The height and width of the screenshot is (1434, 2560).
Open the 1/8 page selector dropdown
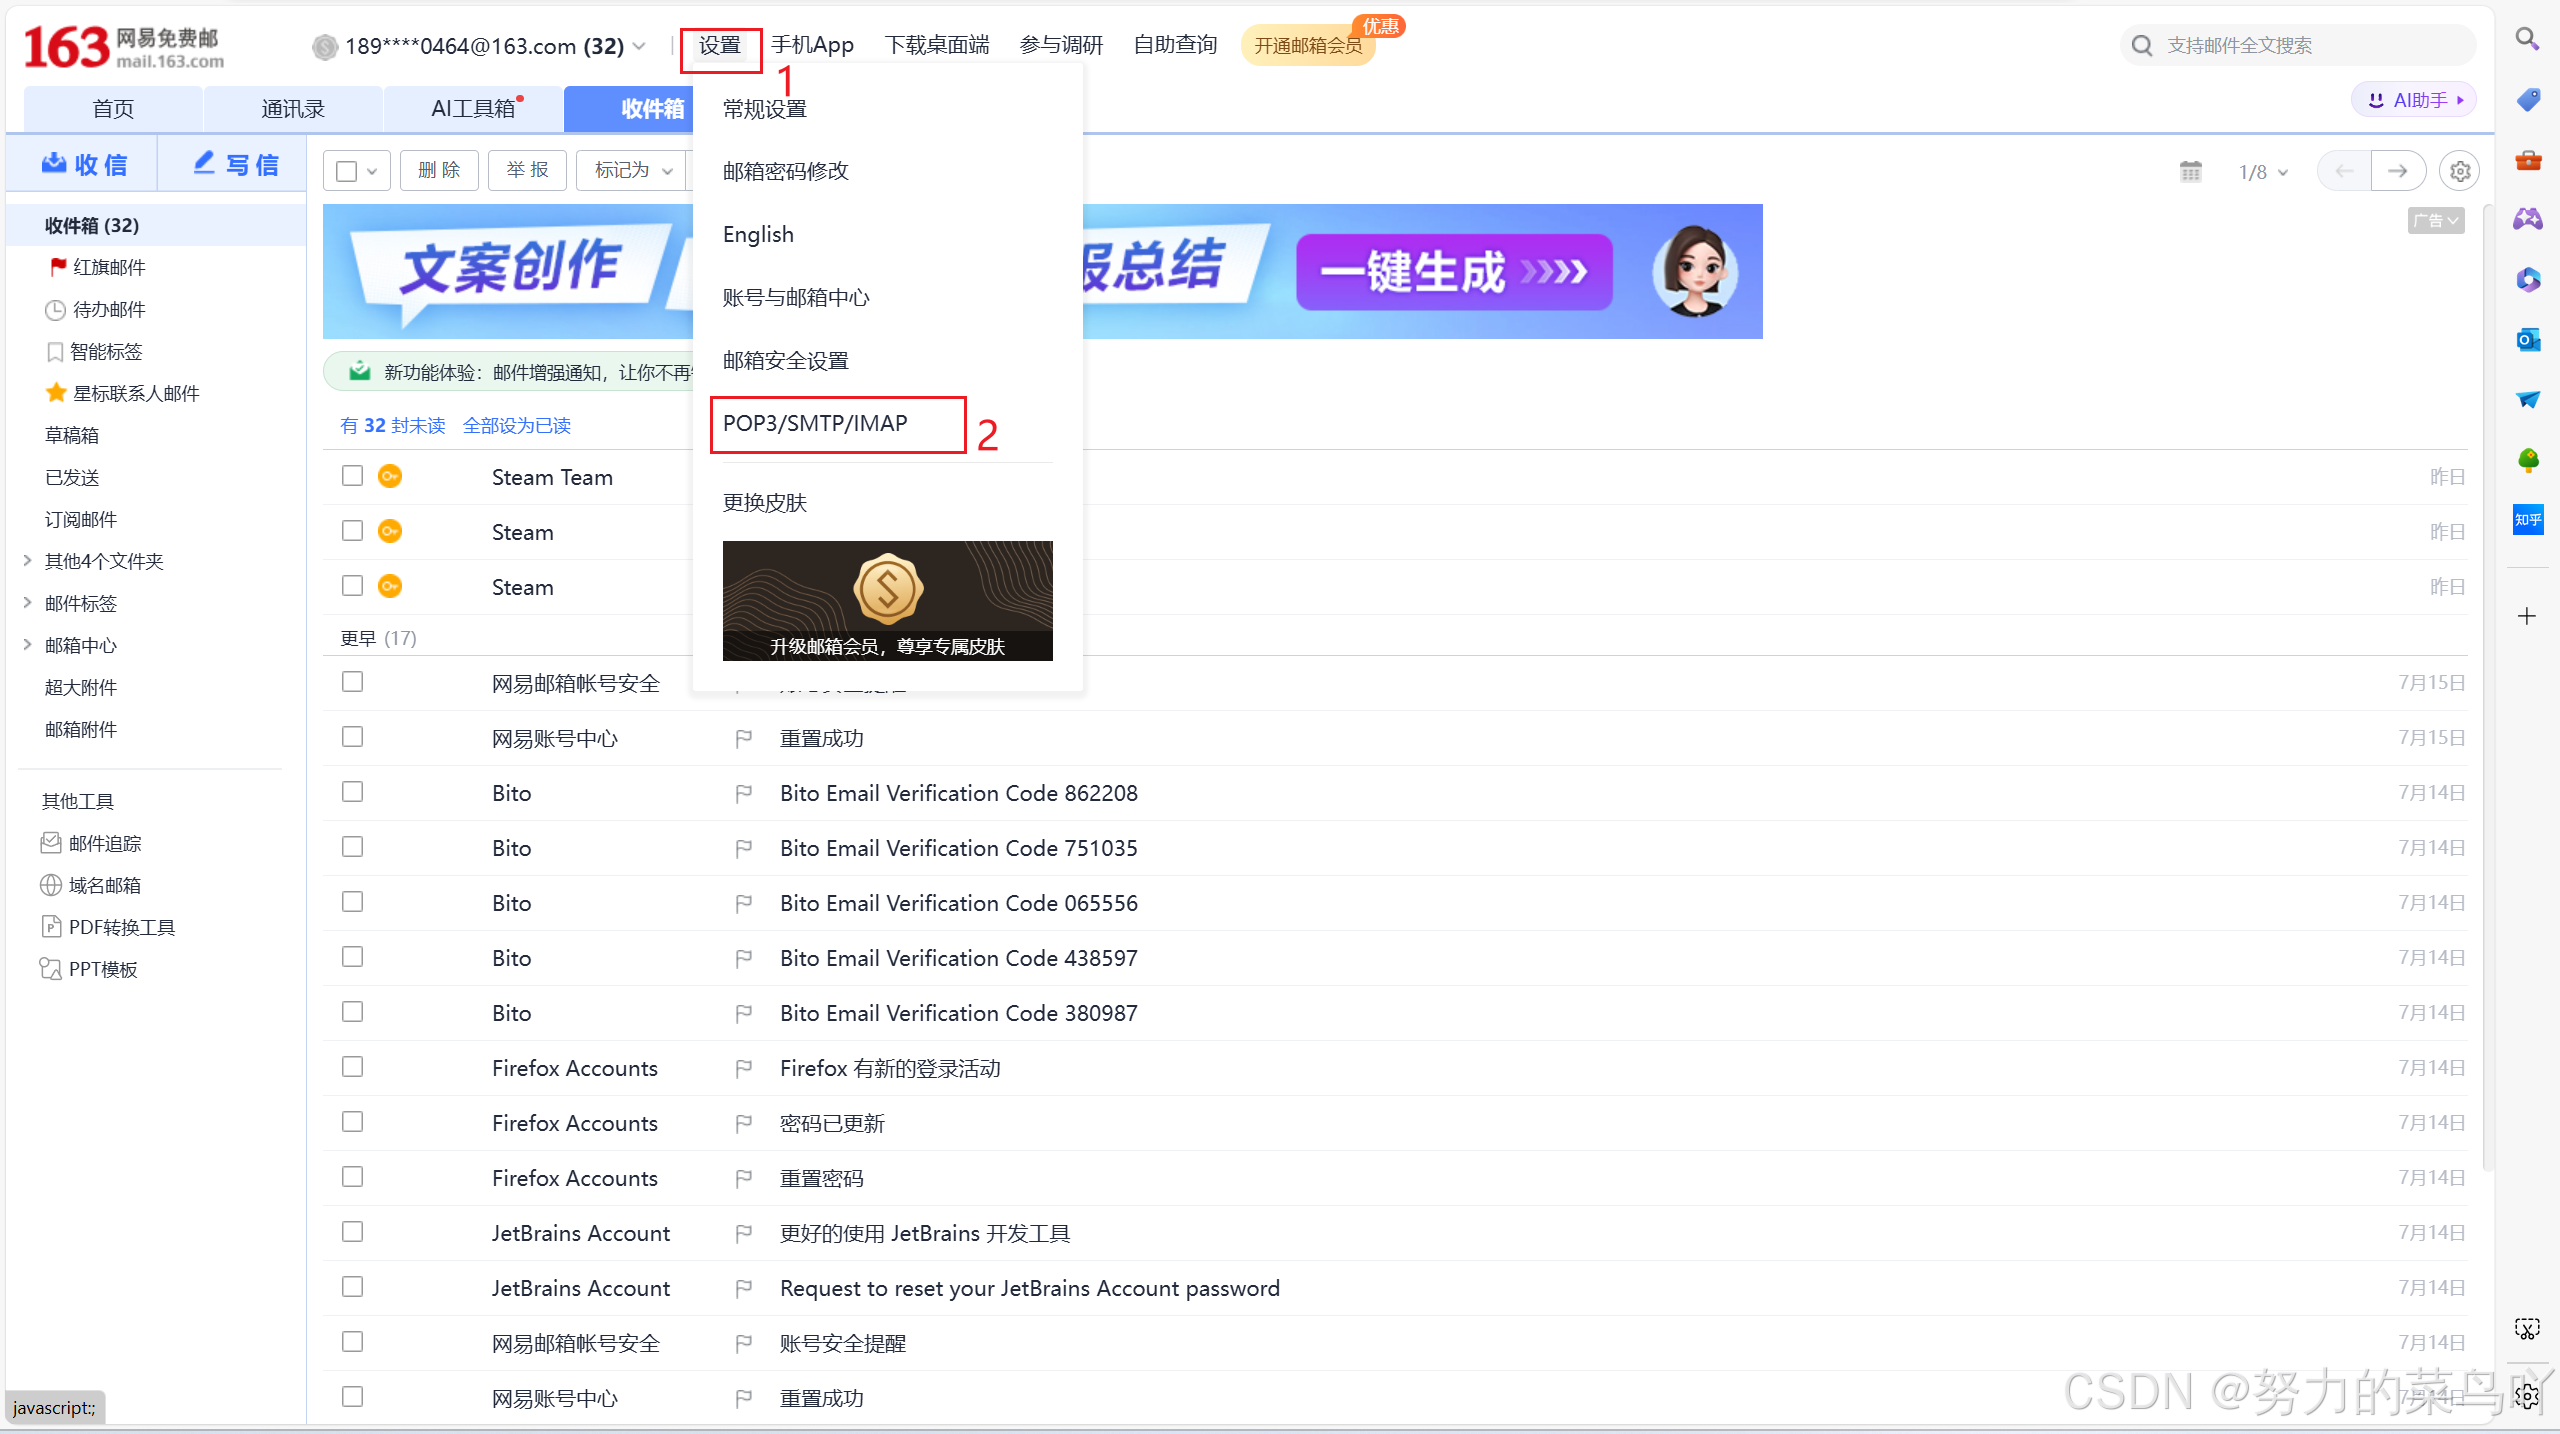[x=2262, y=172]
